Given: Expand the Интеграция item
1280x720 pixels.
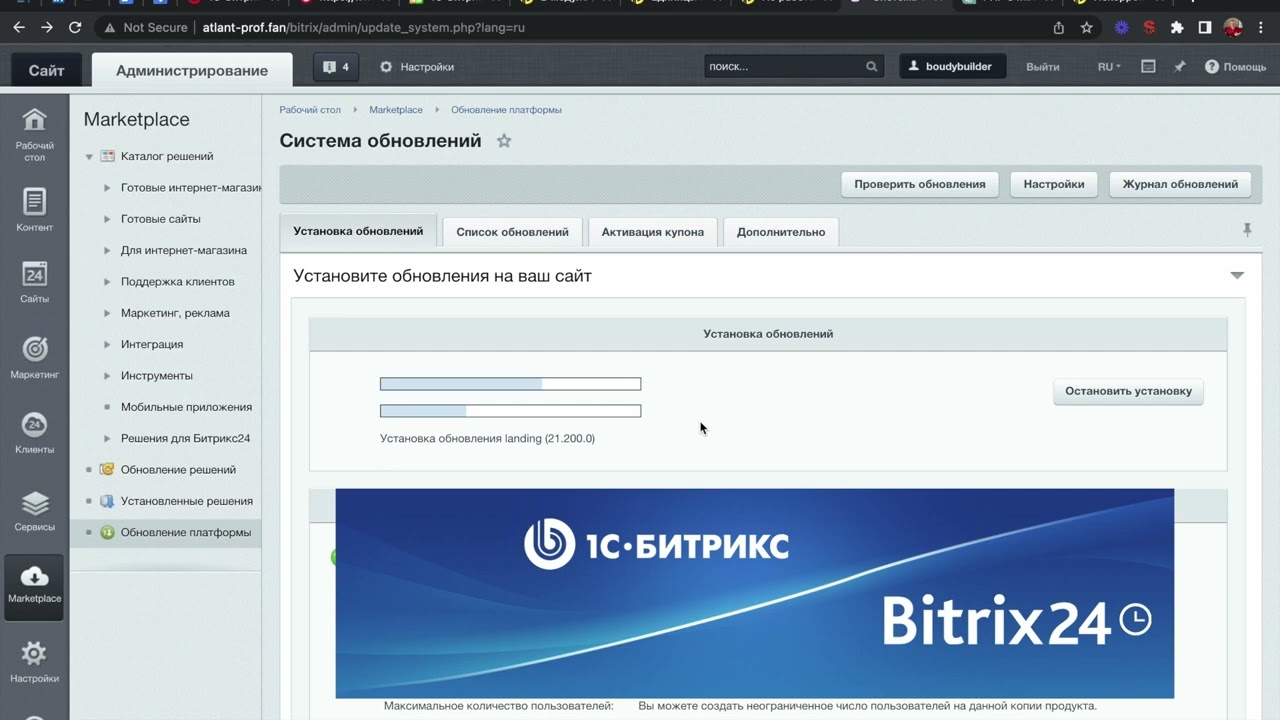Looking at the screenshot, I should [x=108, y=345].
